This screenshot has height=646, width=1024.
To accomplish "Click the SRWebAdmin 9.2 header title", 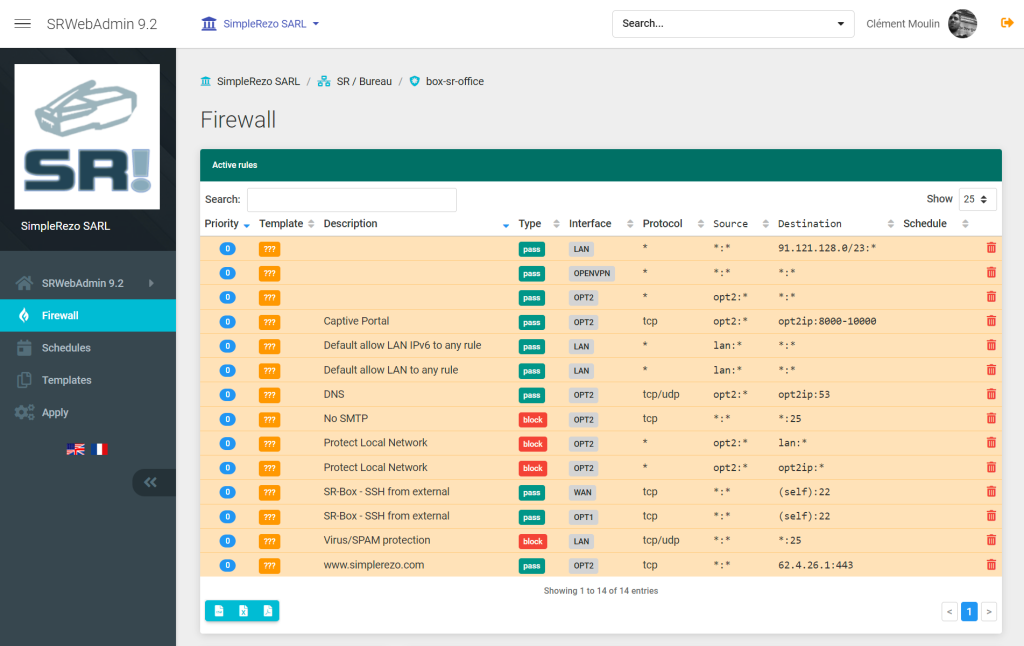I will 102,24.
